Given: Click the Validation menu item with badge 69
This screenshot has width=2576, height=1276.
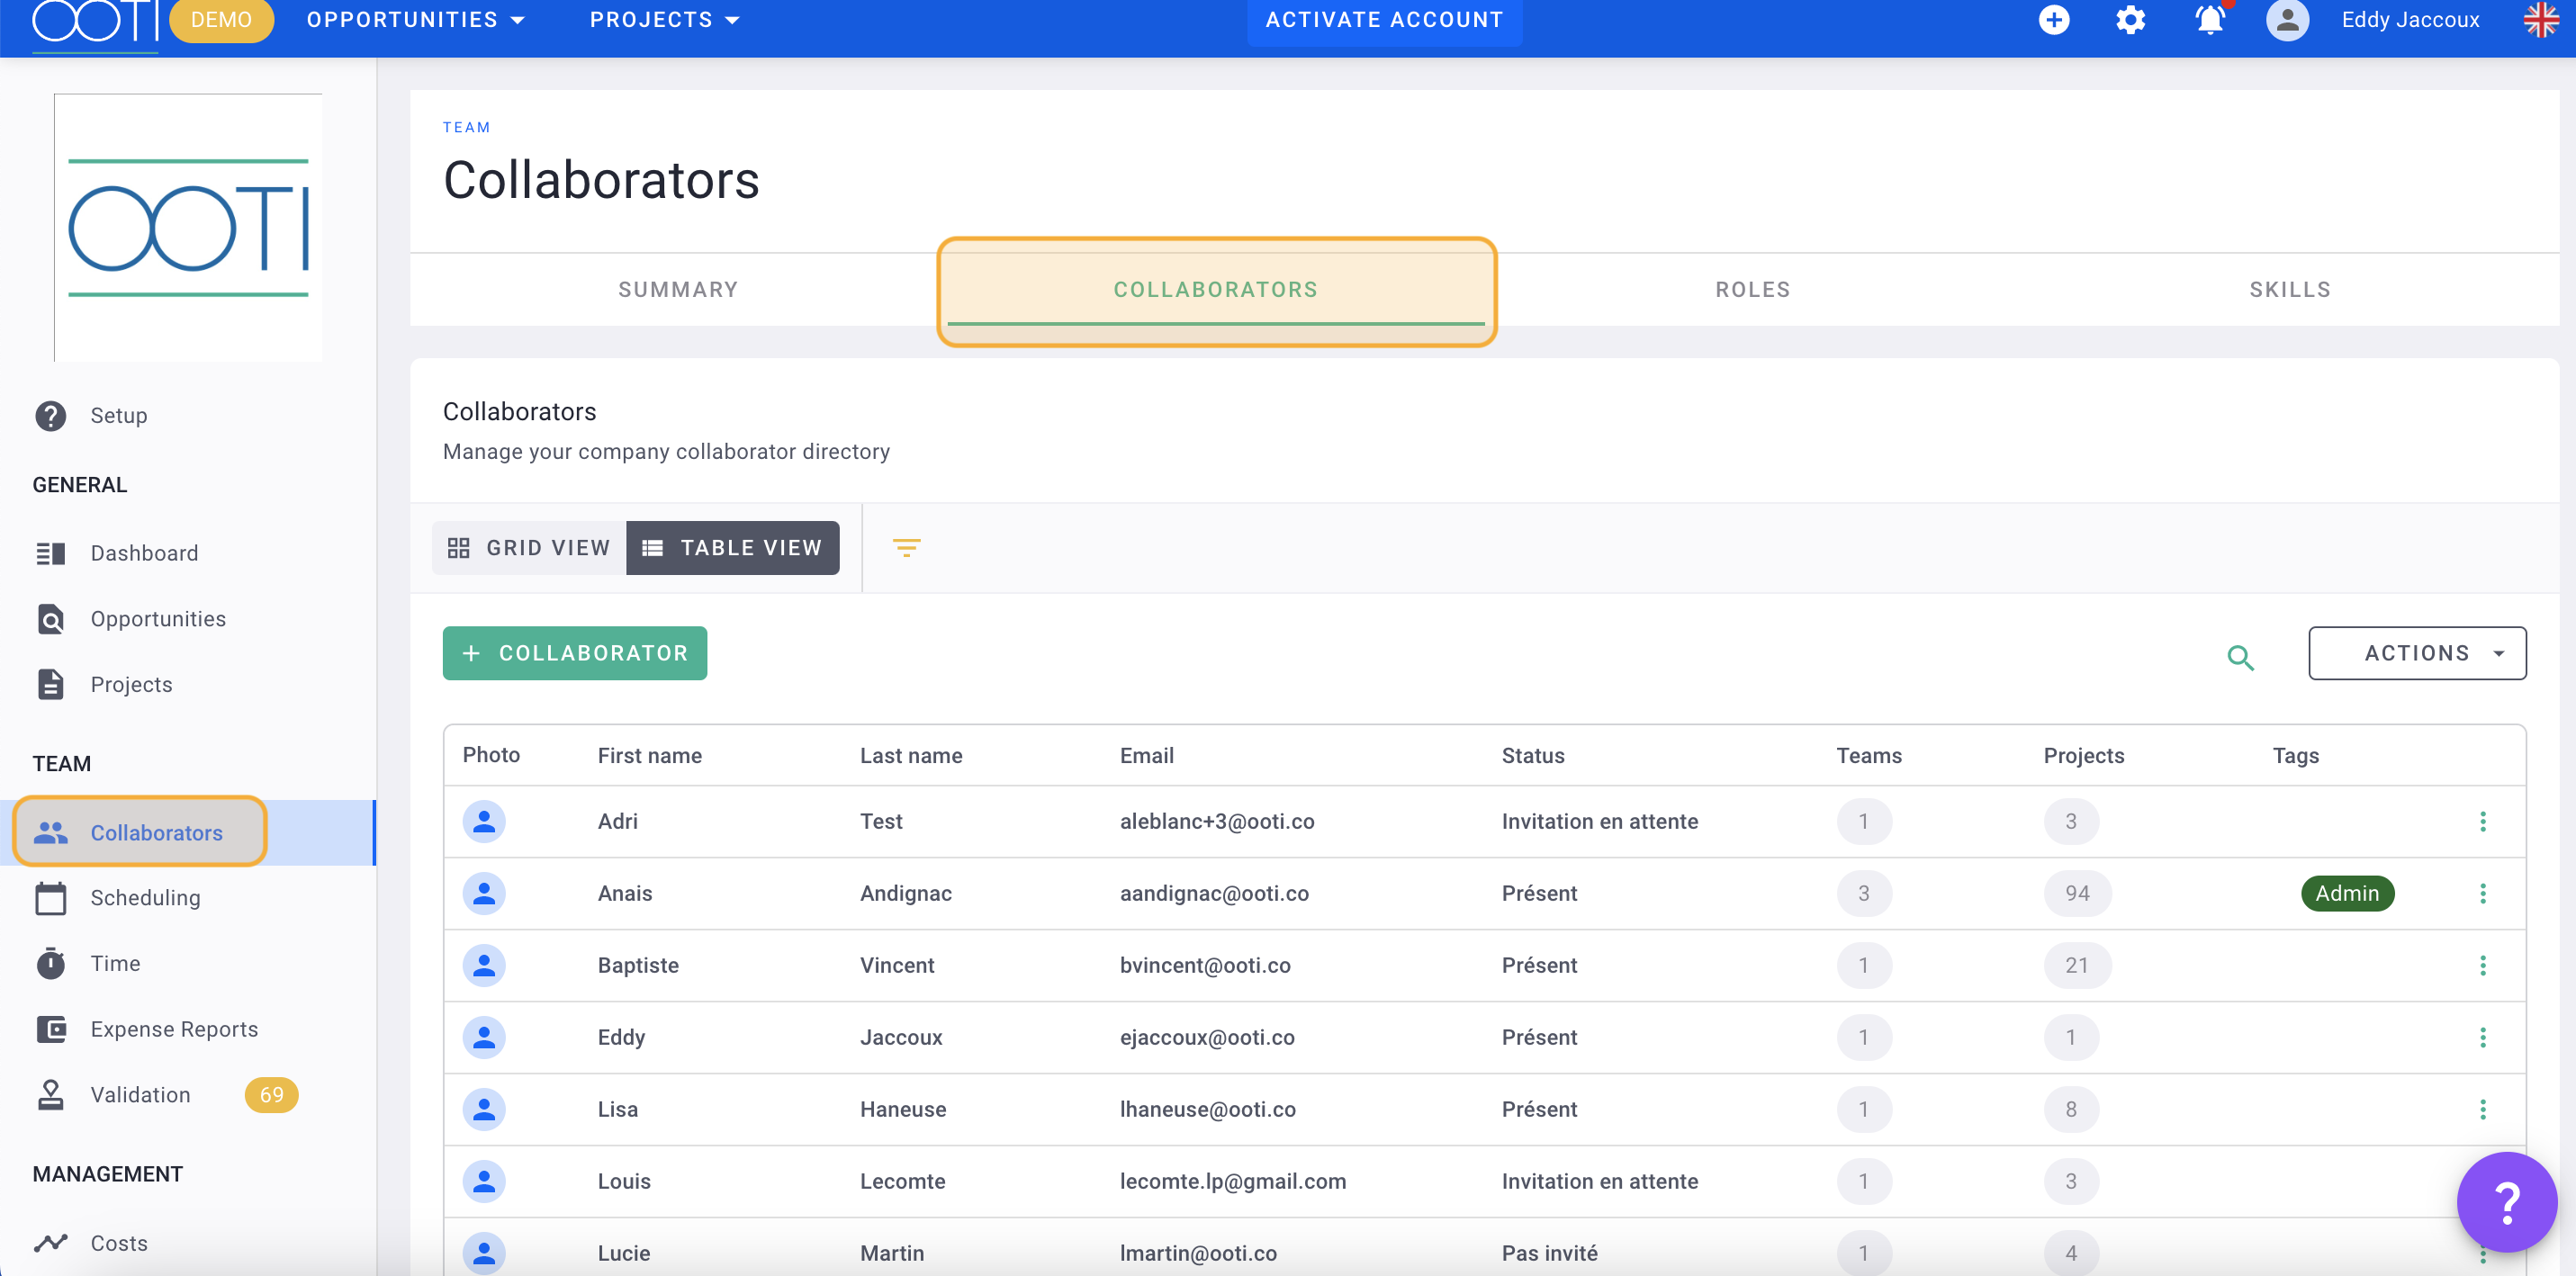Looking at the screenshot, I should (x=138, y=1093).
